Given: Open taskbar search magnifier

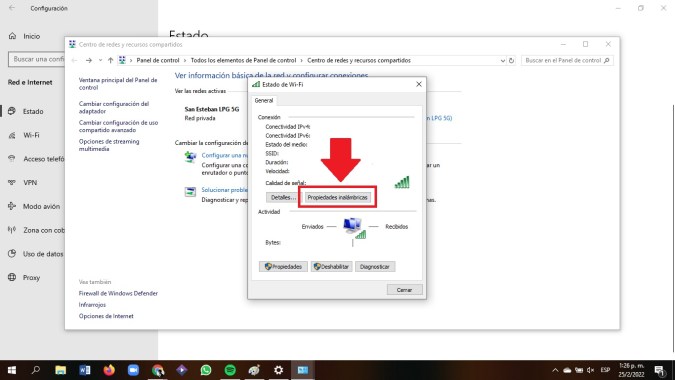Looking at the screenshot, I should pyautogui.click(x=36, y=370).
